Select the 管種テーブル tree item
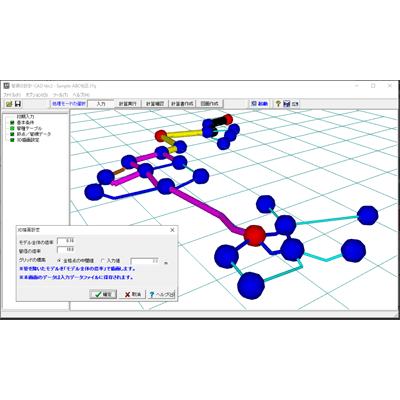Screen dimensions: 400x400 [x=29, y=128]
